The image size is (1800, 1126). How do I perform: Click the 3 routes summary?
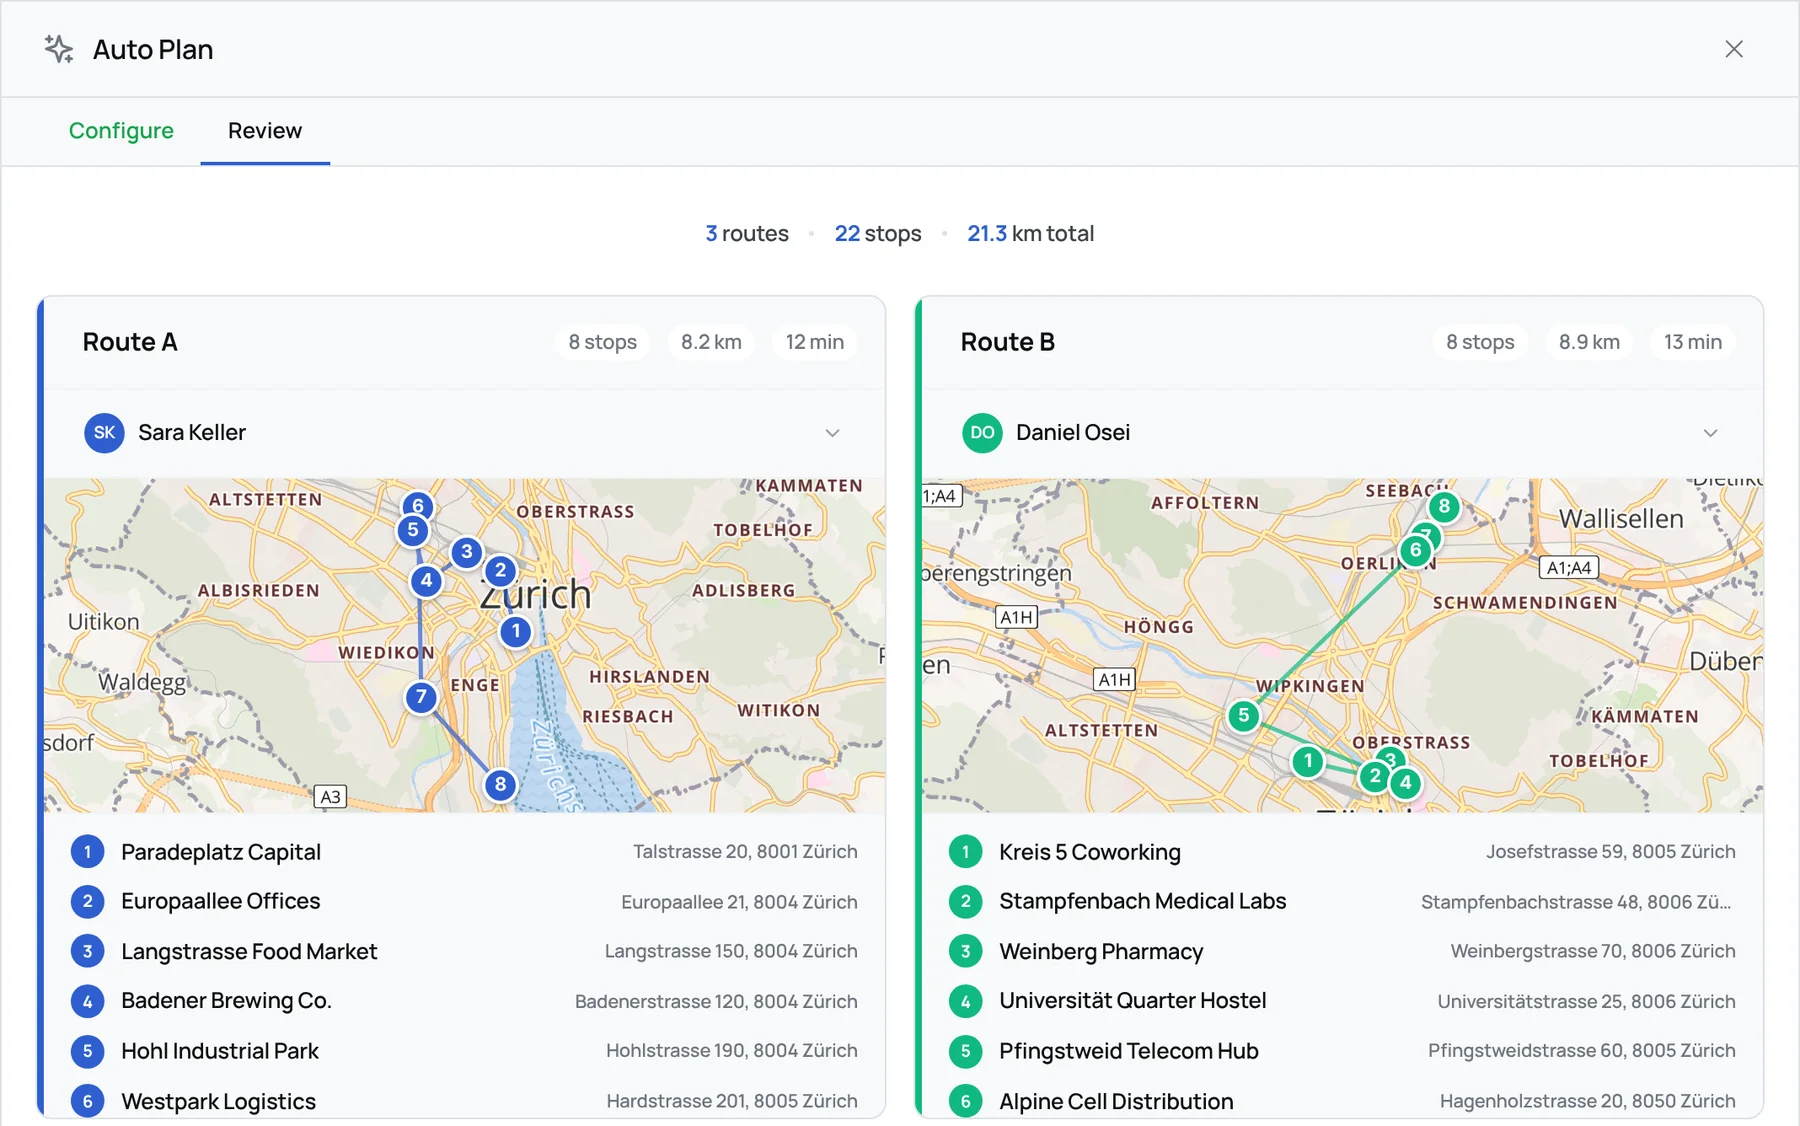click(x=747, y=234)
